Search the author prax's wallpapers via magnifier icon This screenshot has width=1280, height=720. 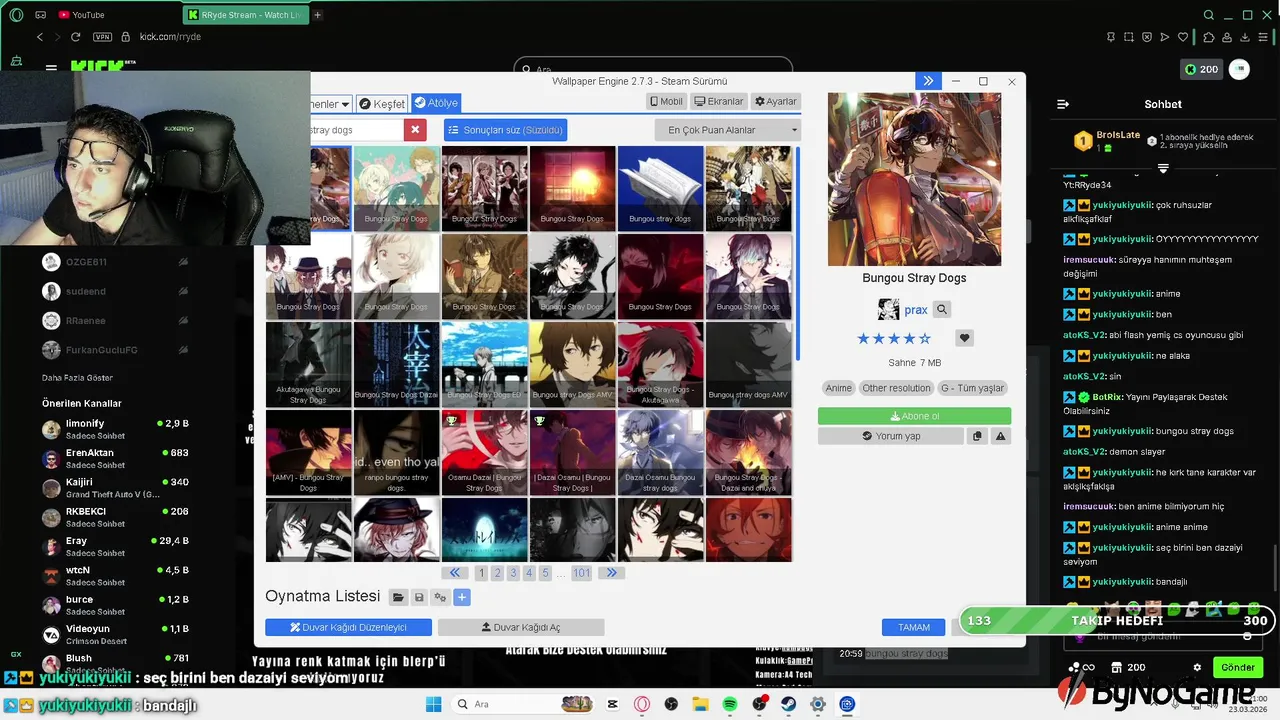(x=942, y=310)
